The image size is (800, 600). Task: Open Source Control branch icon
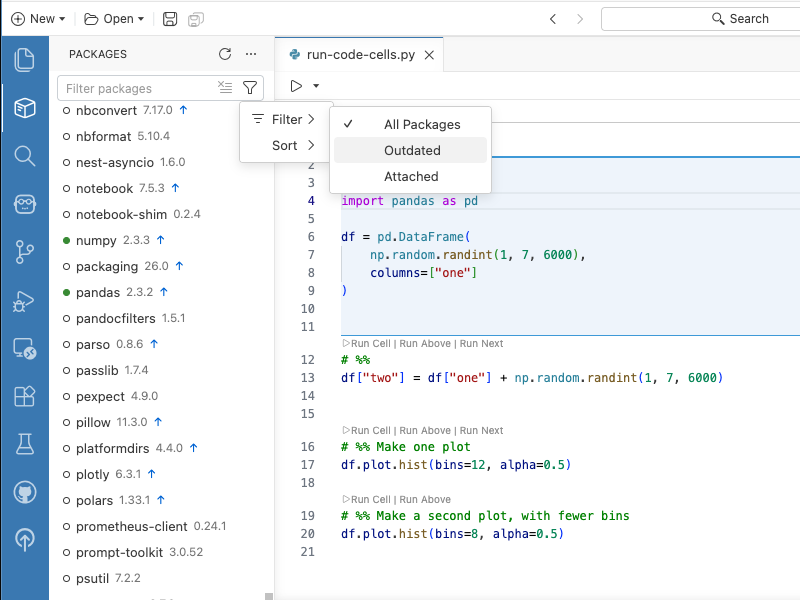point(24,252)
